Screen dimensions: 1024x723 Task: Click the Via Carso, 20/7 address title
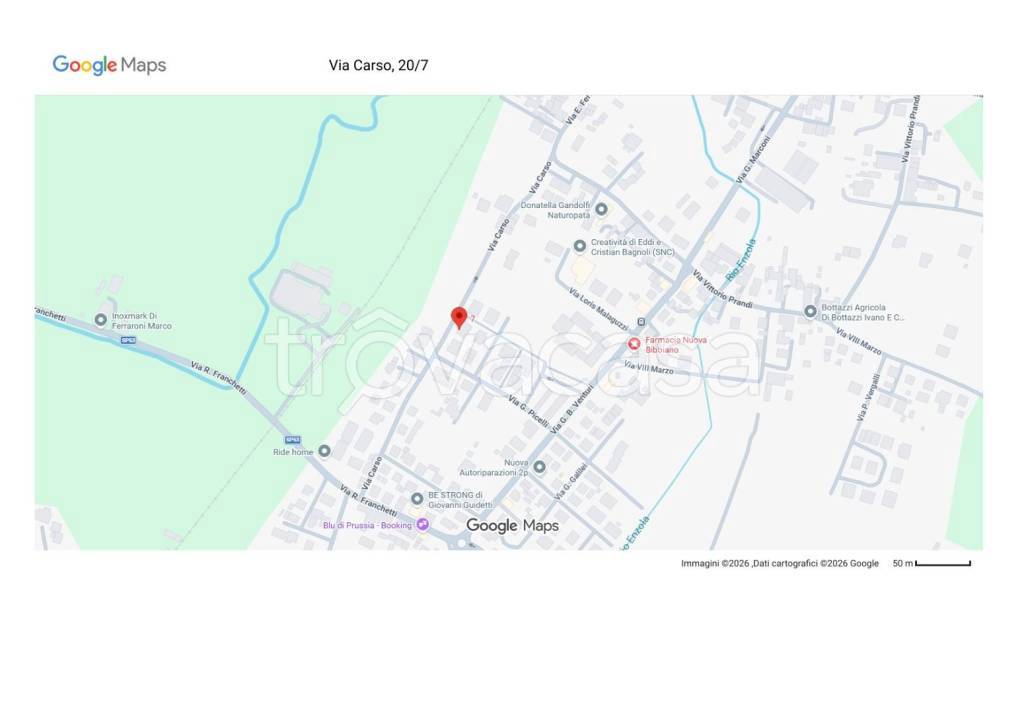point(378,66)
